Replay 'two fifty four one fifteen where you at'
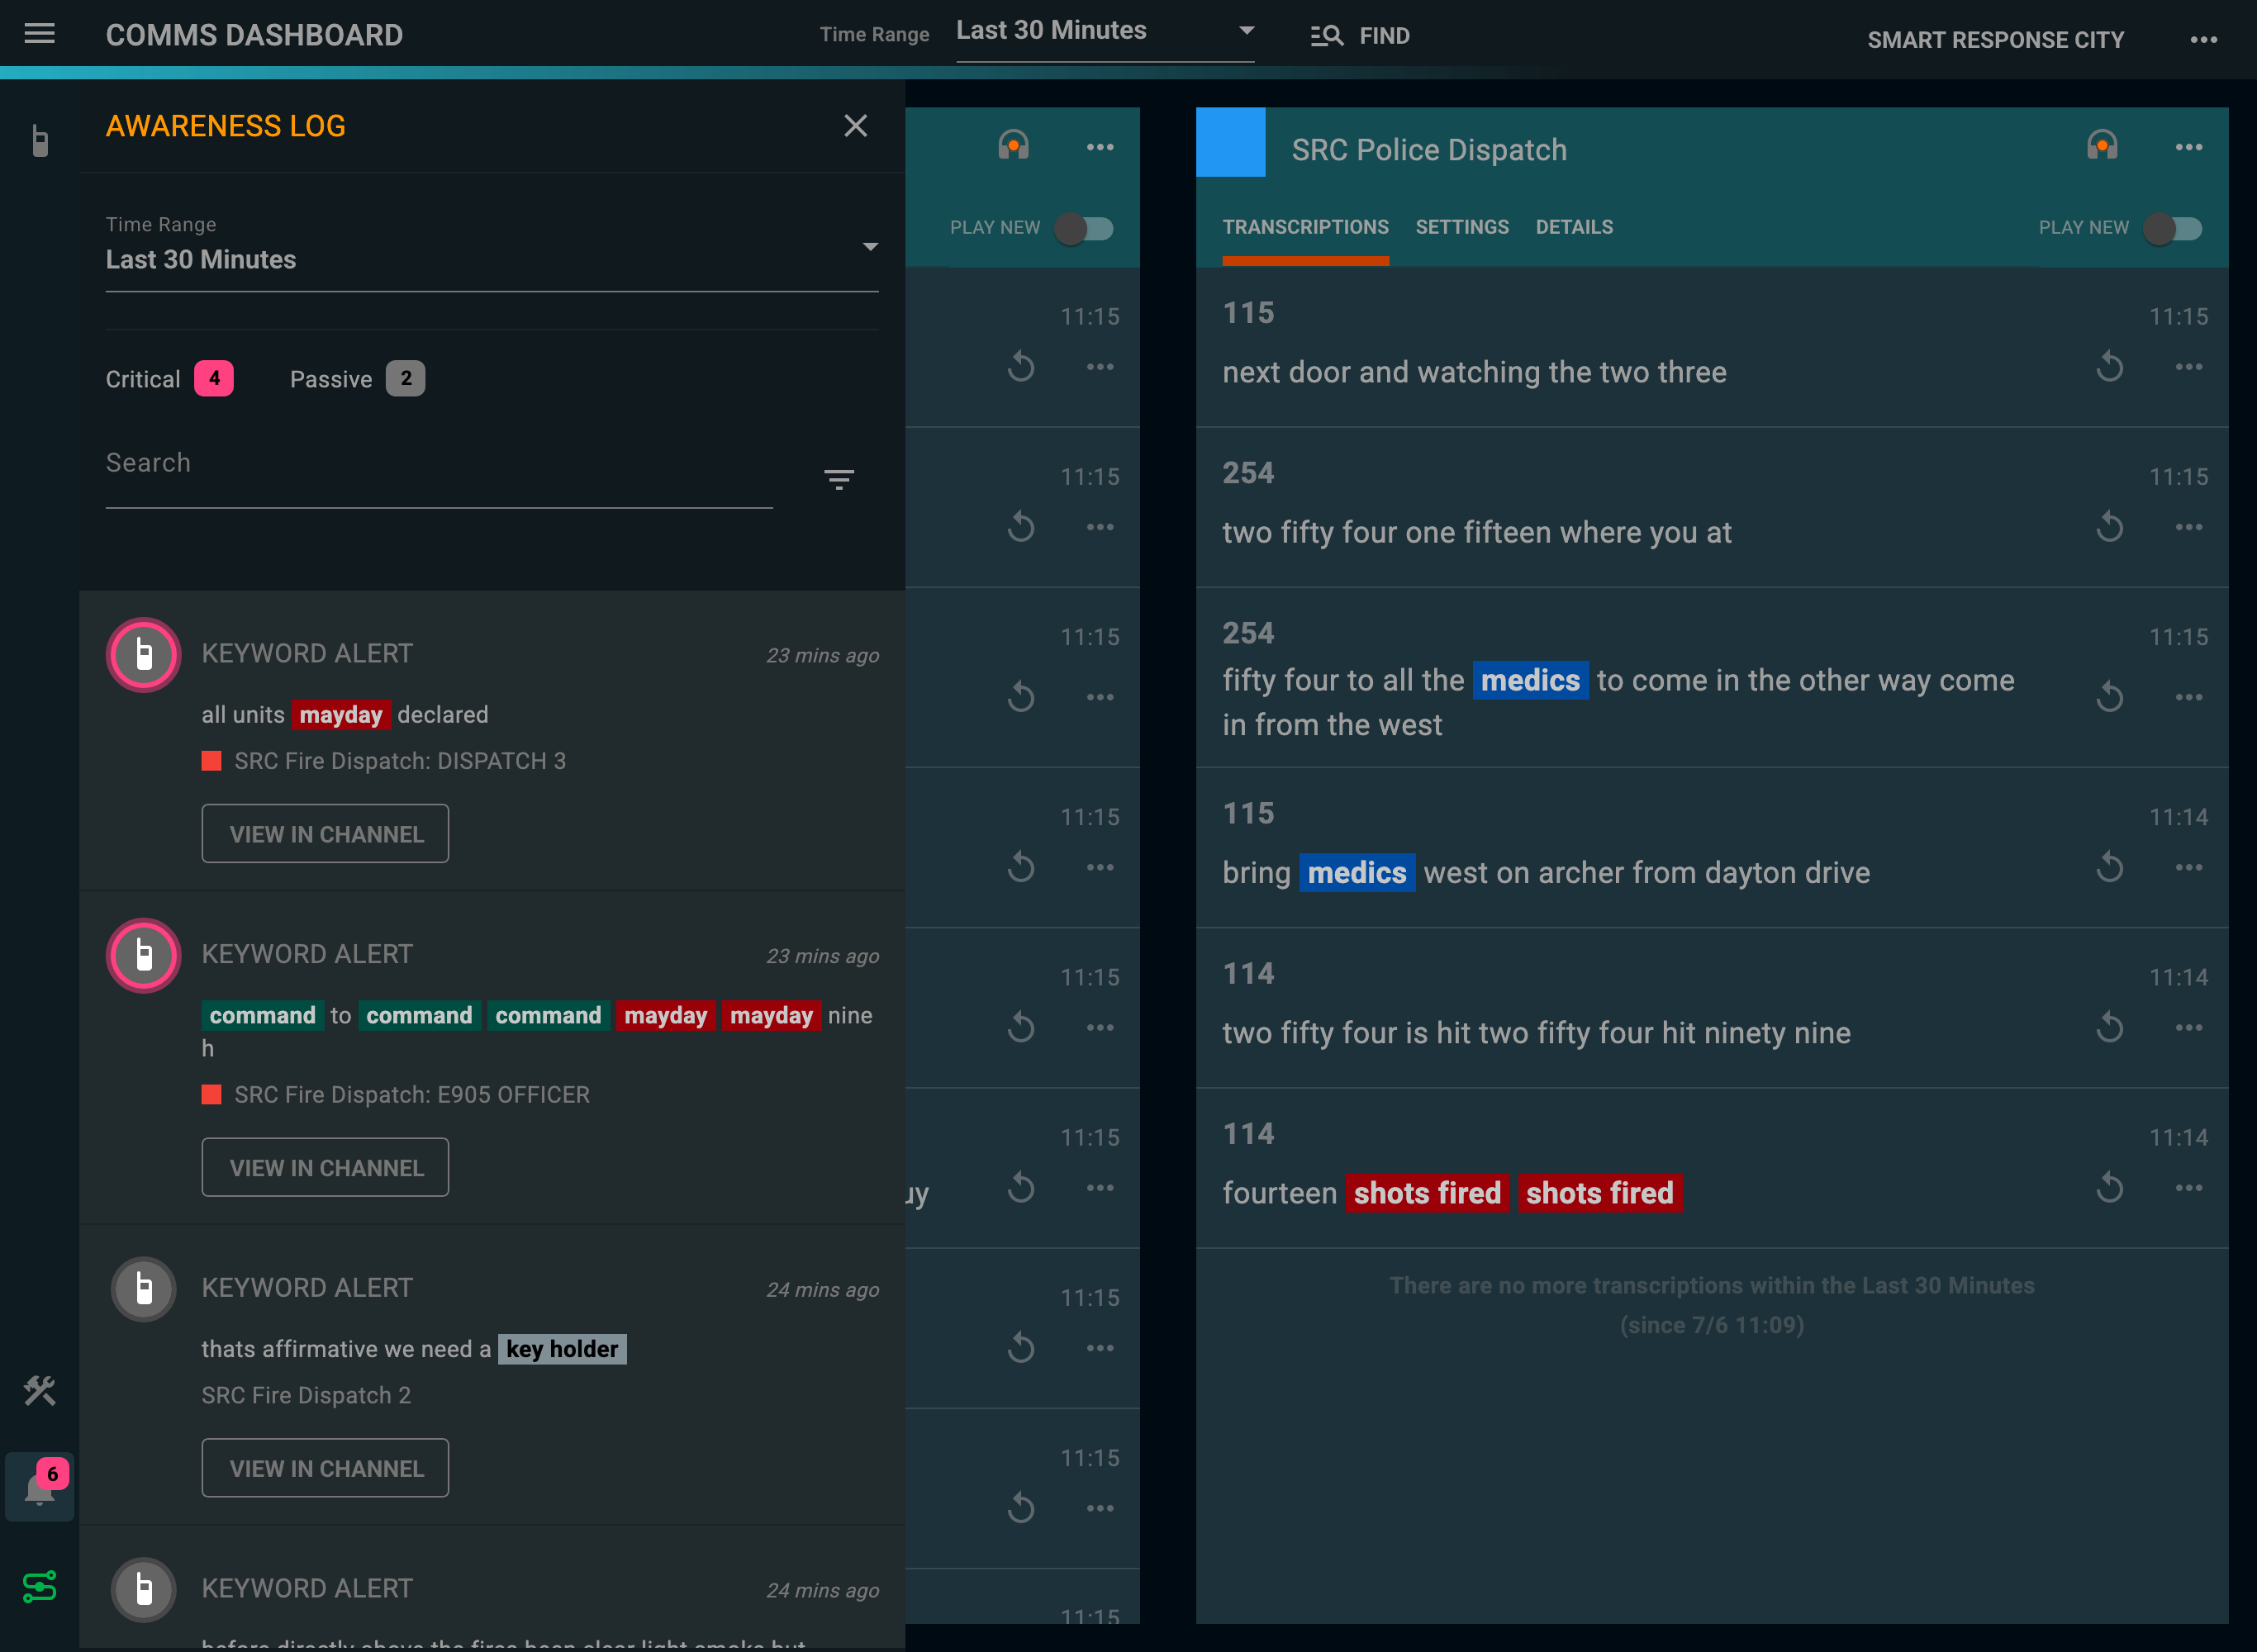 point(2110,527)
